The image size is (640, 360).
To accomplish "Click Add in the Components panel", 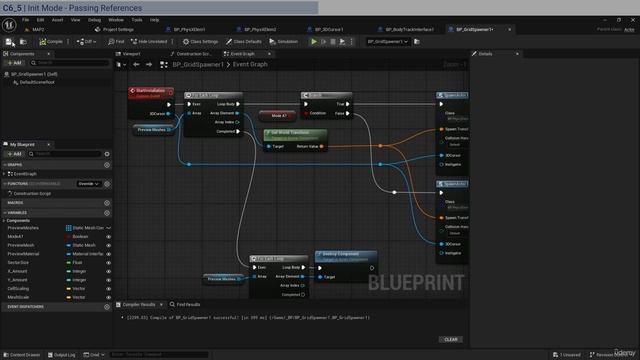I will pos(14,63).
